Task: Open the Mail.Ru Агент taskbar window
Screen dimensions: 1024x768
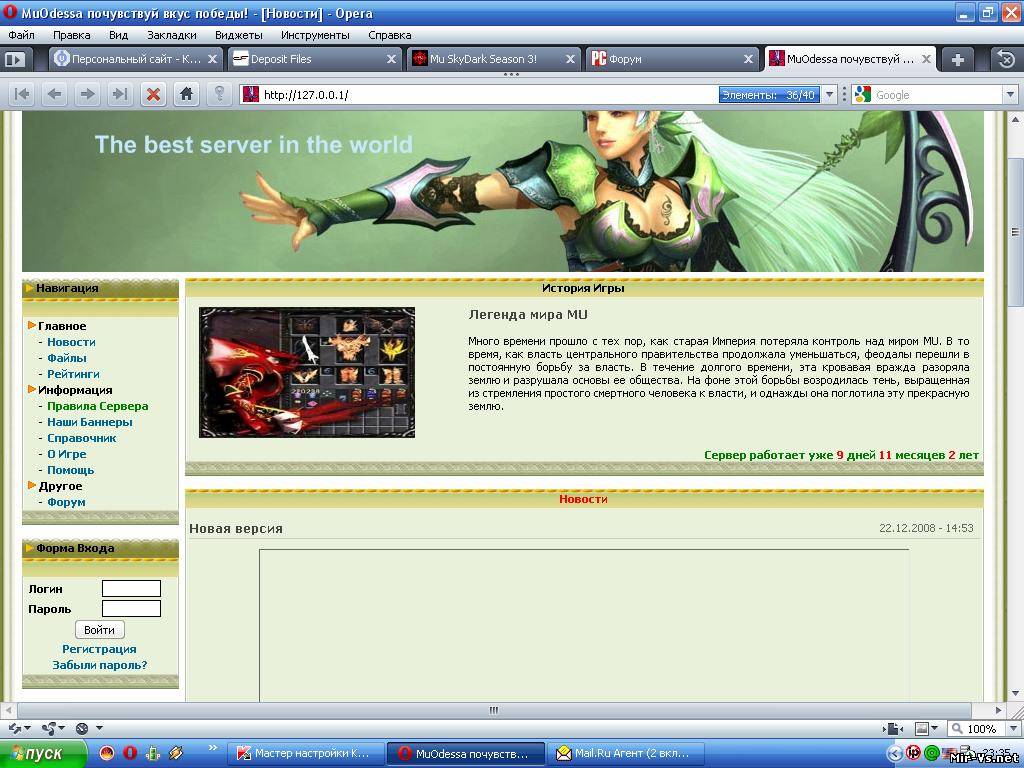Action: pyautogui.click(x=625, y=754)
